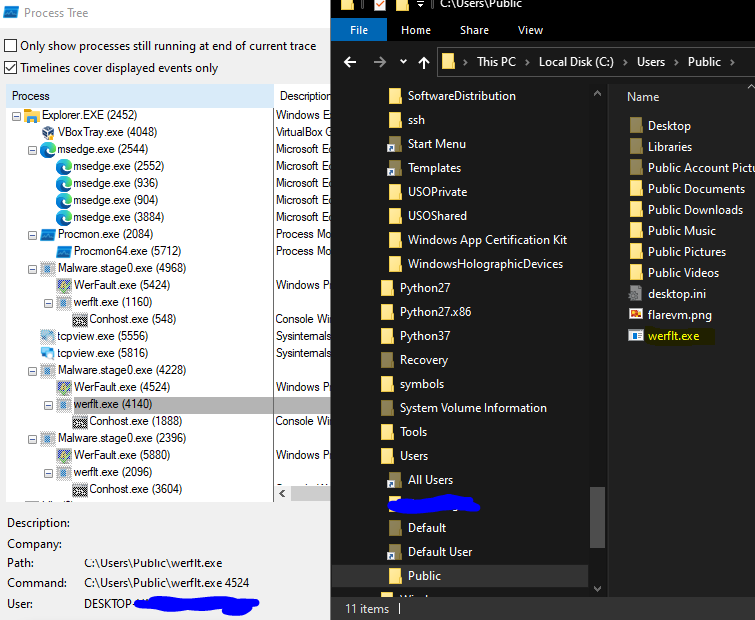This screenshot has width=755, height=620.
Task: Click 'This PC' in the address bar
Action: pyautogui.click(x=496, y=62)
